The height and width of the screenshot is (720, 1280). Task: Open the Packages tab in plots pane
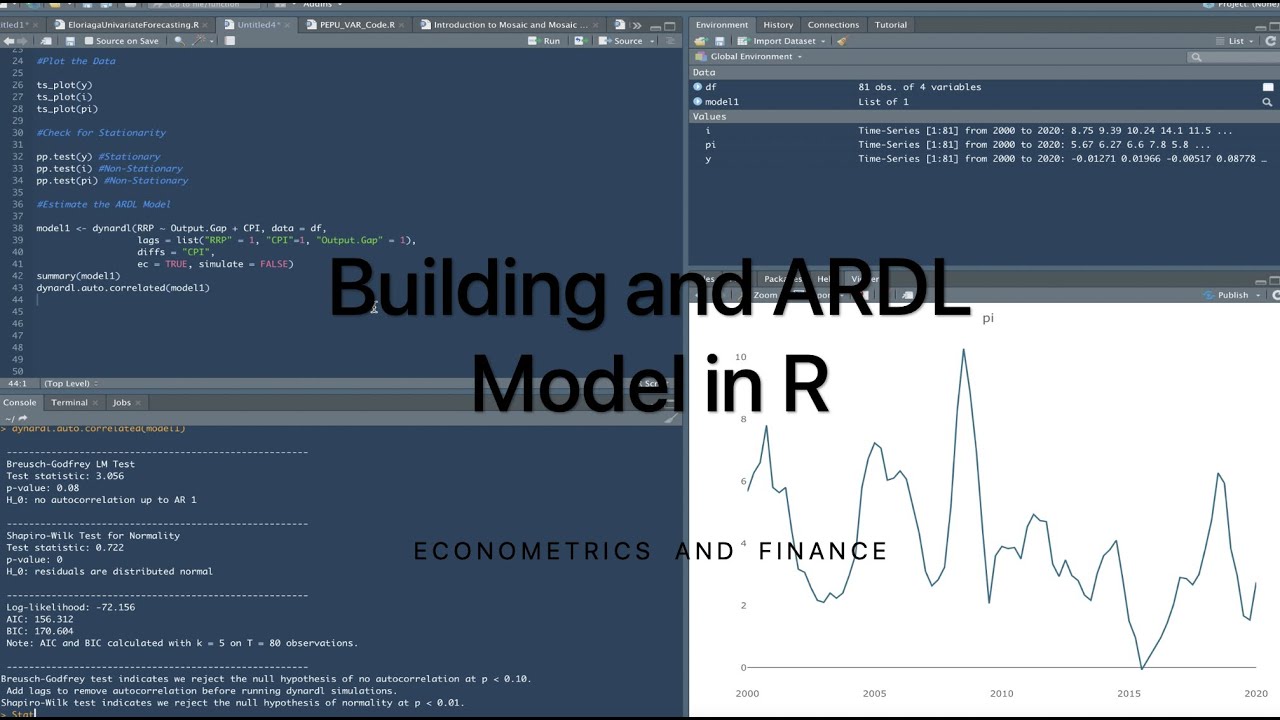pos(782,279)
